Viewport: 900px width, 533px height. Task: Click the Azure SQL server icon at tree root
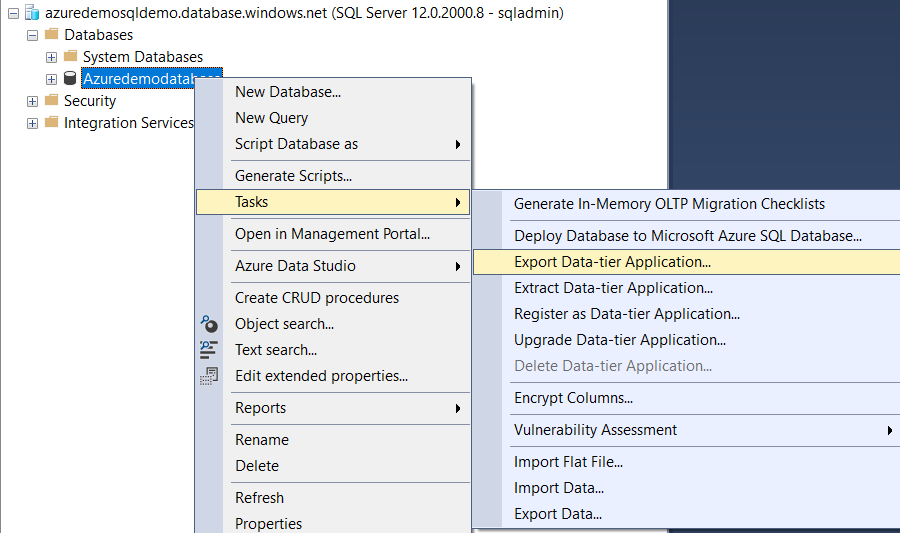pos(32,13)
